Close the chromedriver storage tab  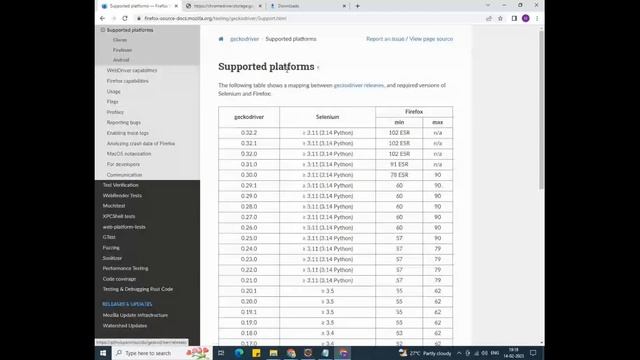point(260,6)
